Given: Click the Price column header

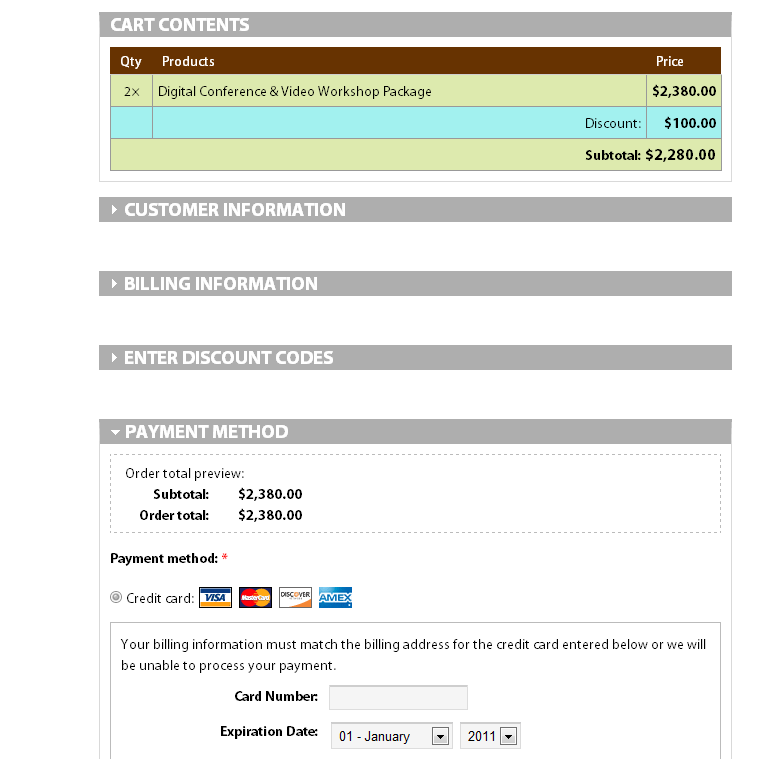Looking at the screenshot, I should point(669,61).
